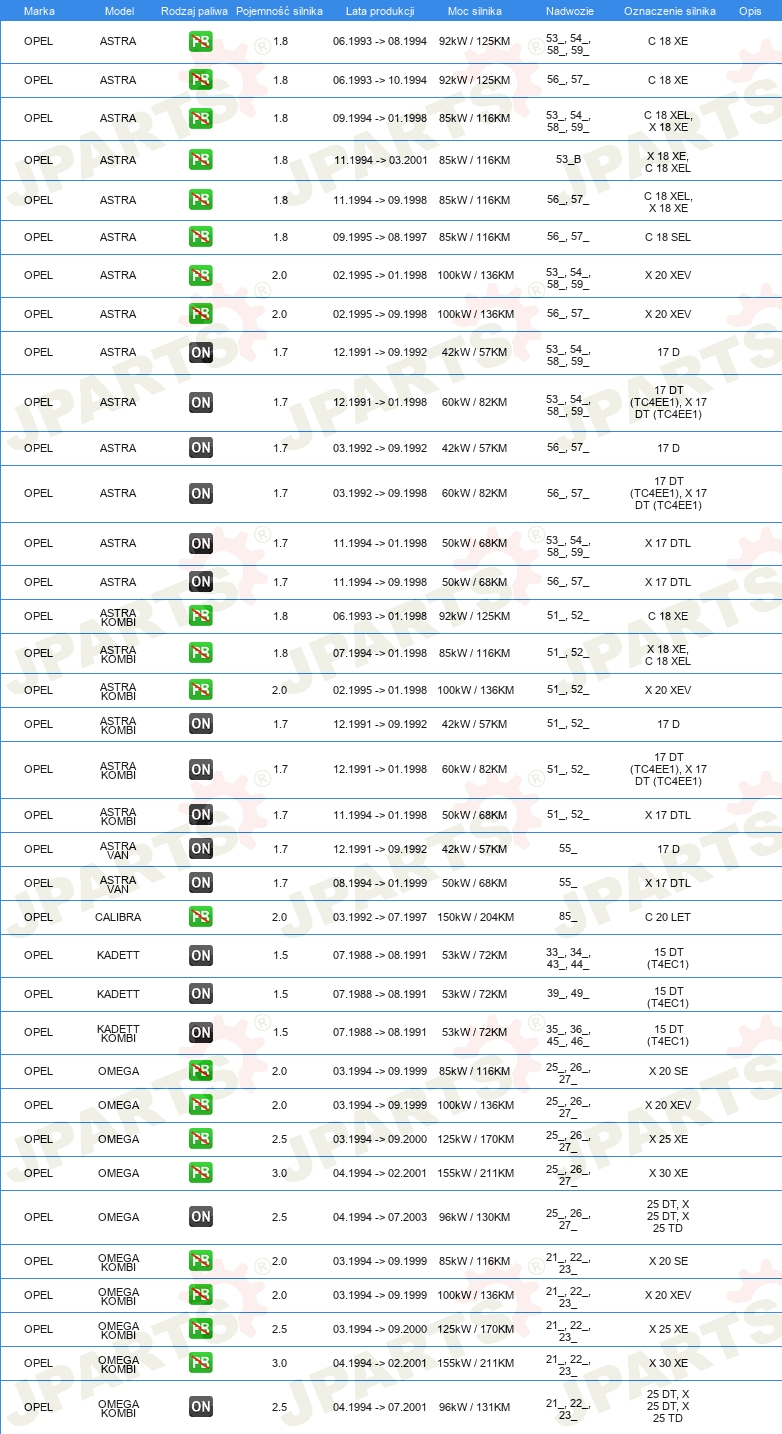Viewport: 782px width, 1434px height.
Task: Click the Moc silnika column header
Action: (475, 11)
